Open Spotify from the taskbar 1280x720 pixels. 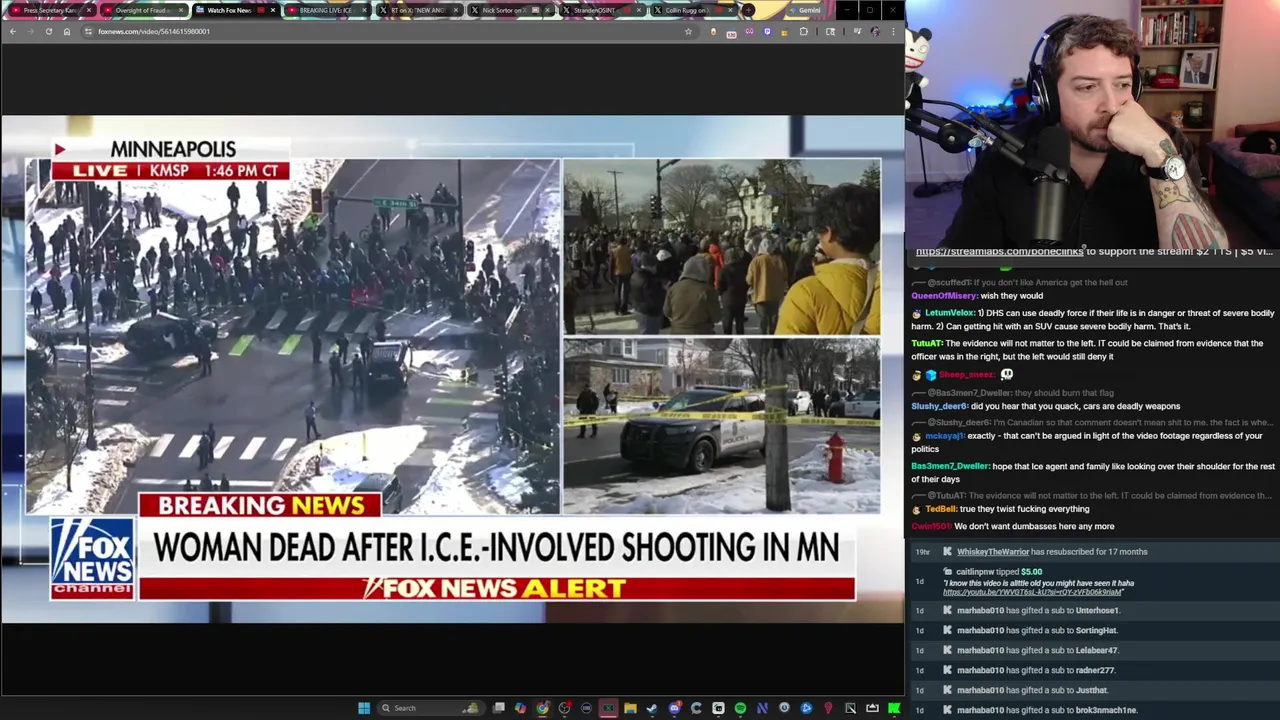[740, 708]
